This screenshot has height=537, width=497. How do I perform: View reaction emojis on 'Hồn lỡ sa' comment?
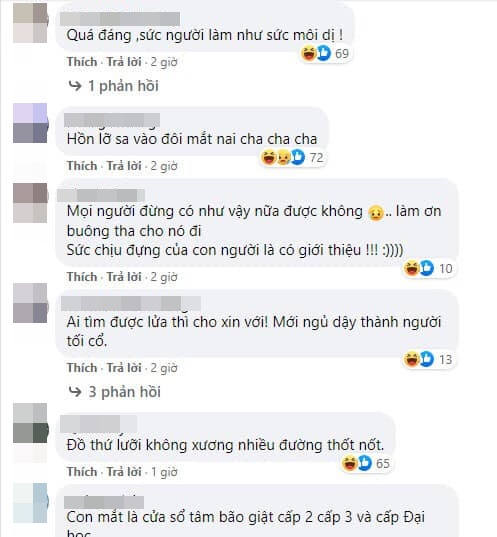pos(292,158)
